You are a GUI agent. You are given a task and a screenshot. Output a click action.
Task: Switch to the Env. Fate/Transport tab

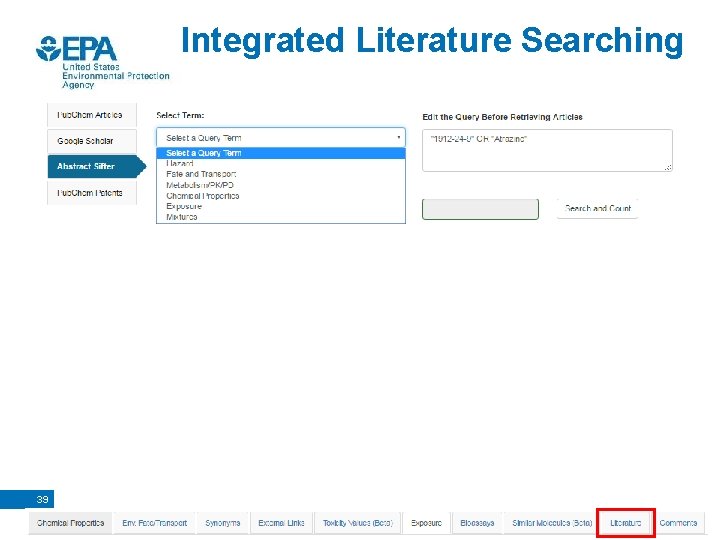pyautogui.click(x=154, y=523)
